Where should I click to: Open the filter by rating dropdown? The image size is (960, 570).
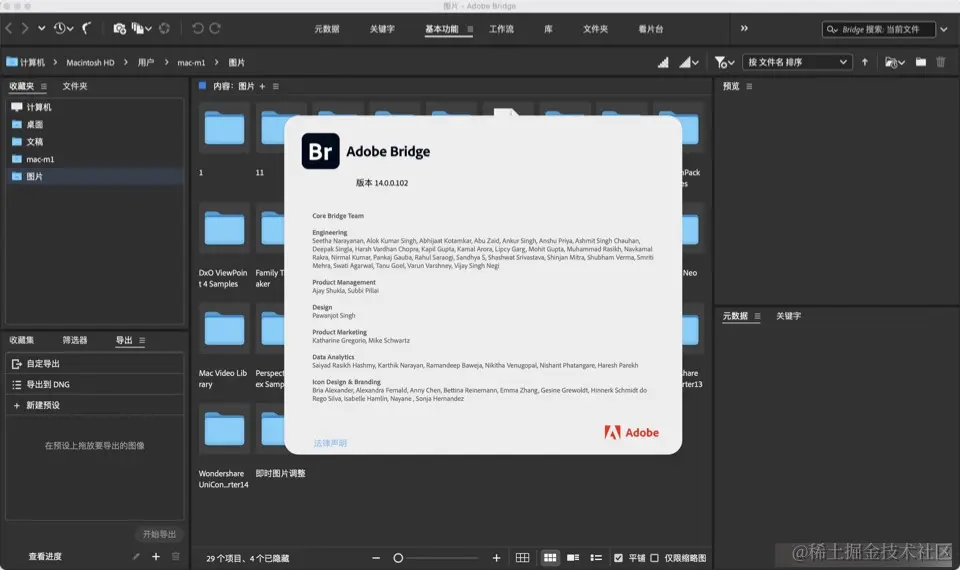[724, 62]
